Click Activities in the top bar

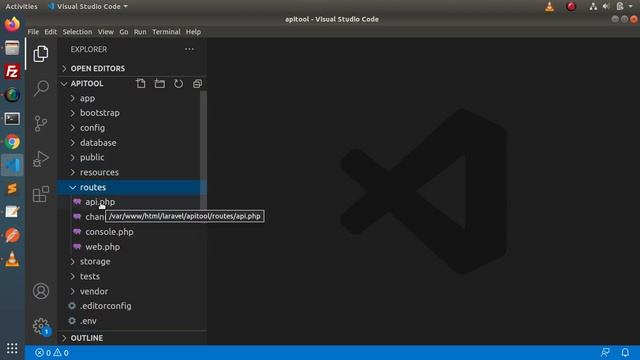(x=21, y=7)
